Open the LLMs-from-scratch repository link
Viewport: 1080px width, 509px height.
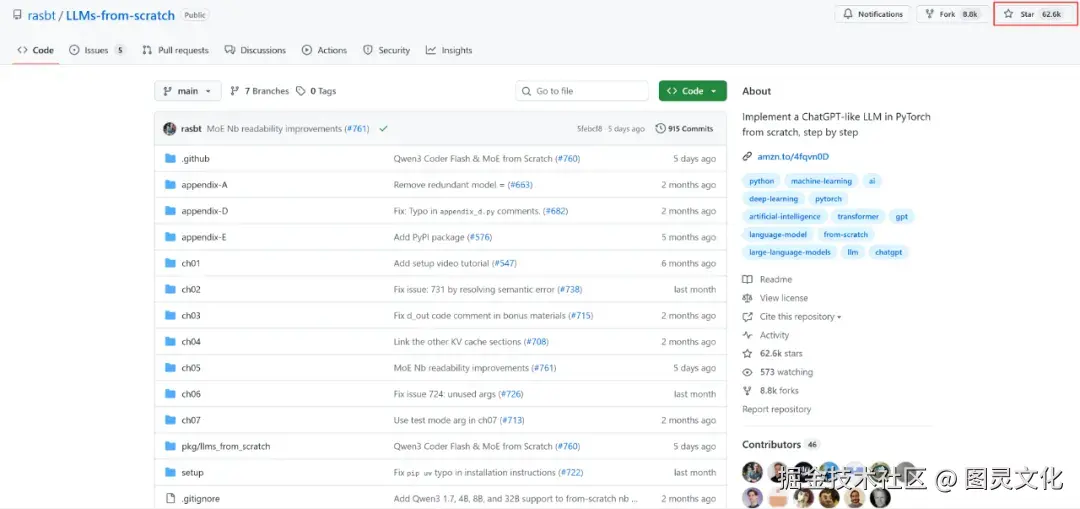pos(120,15)
